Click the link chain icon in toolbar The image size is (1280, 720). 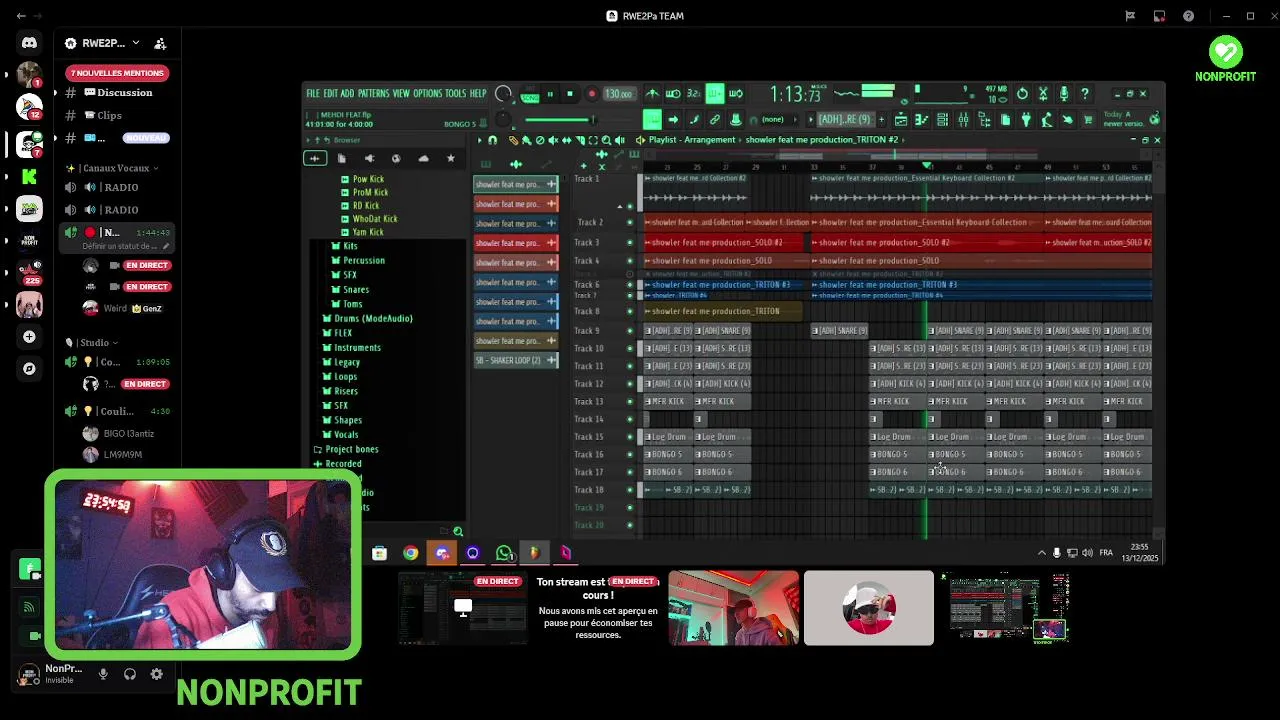click(715, 120)
